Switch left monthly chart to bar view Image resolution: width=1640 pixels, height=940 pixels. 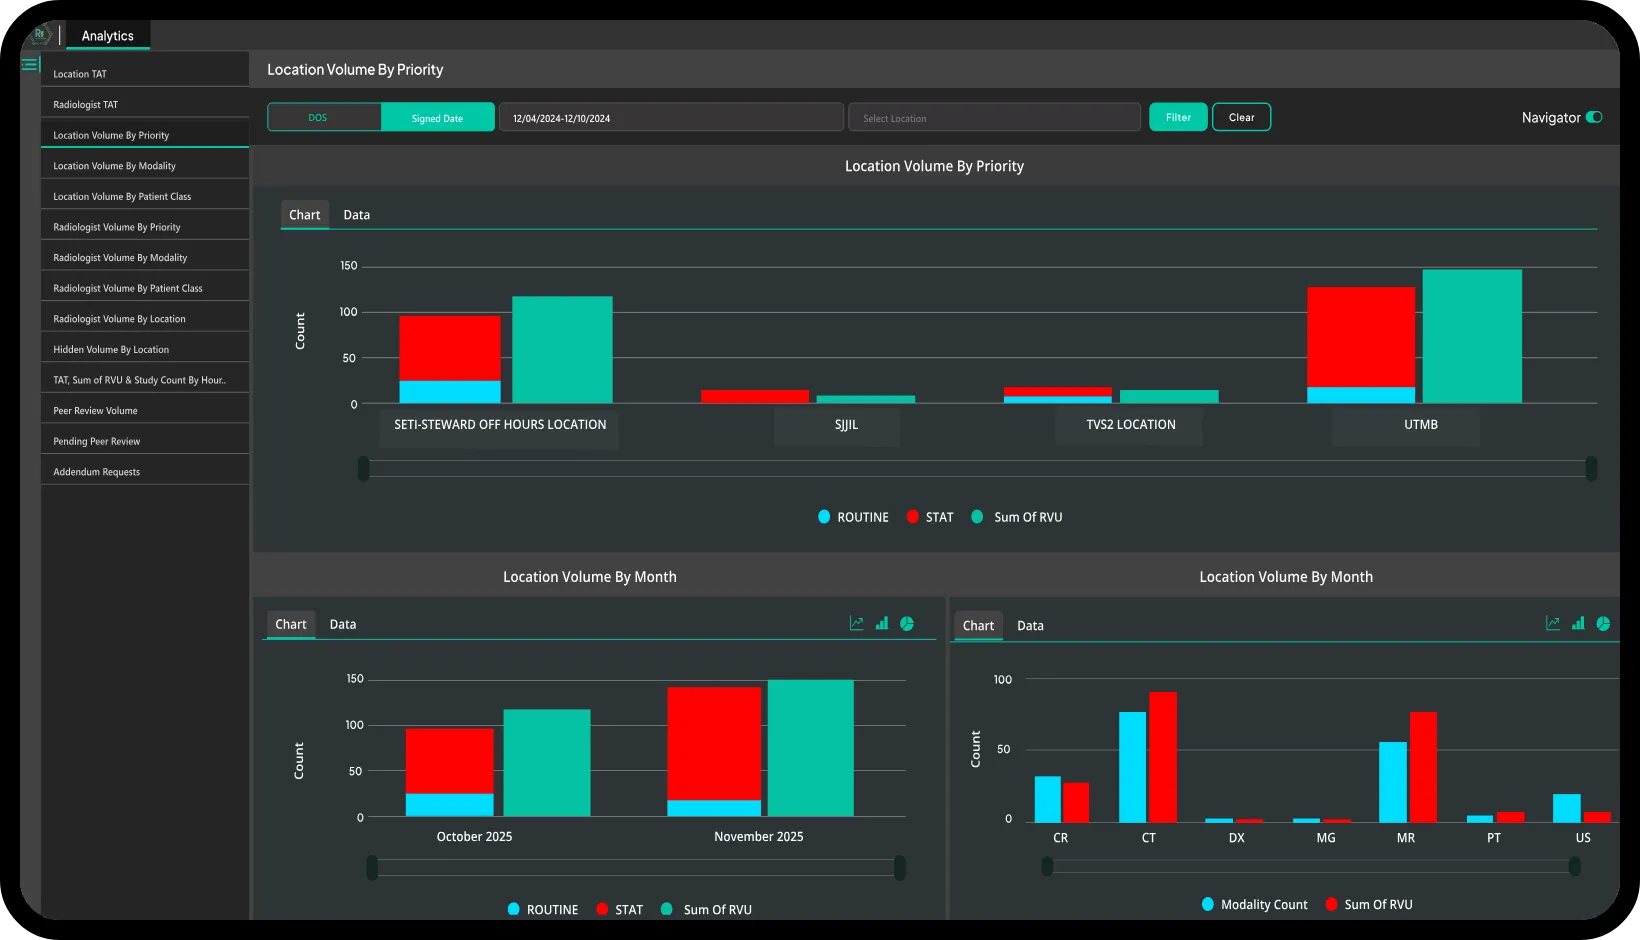coord(882,624)
